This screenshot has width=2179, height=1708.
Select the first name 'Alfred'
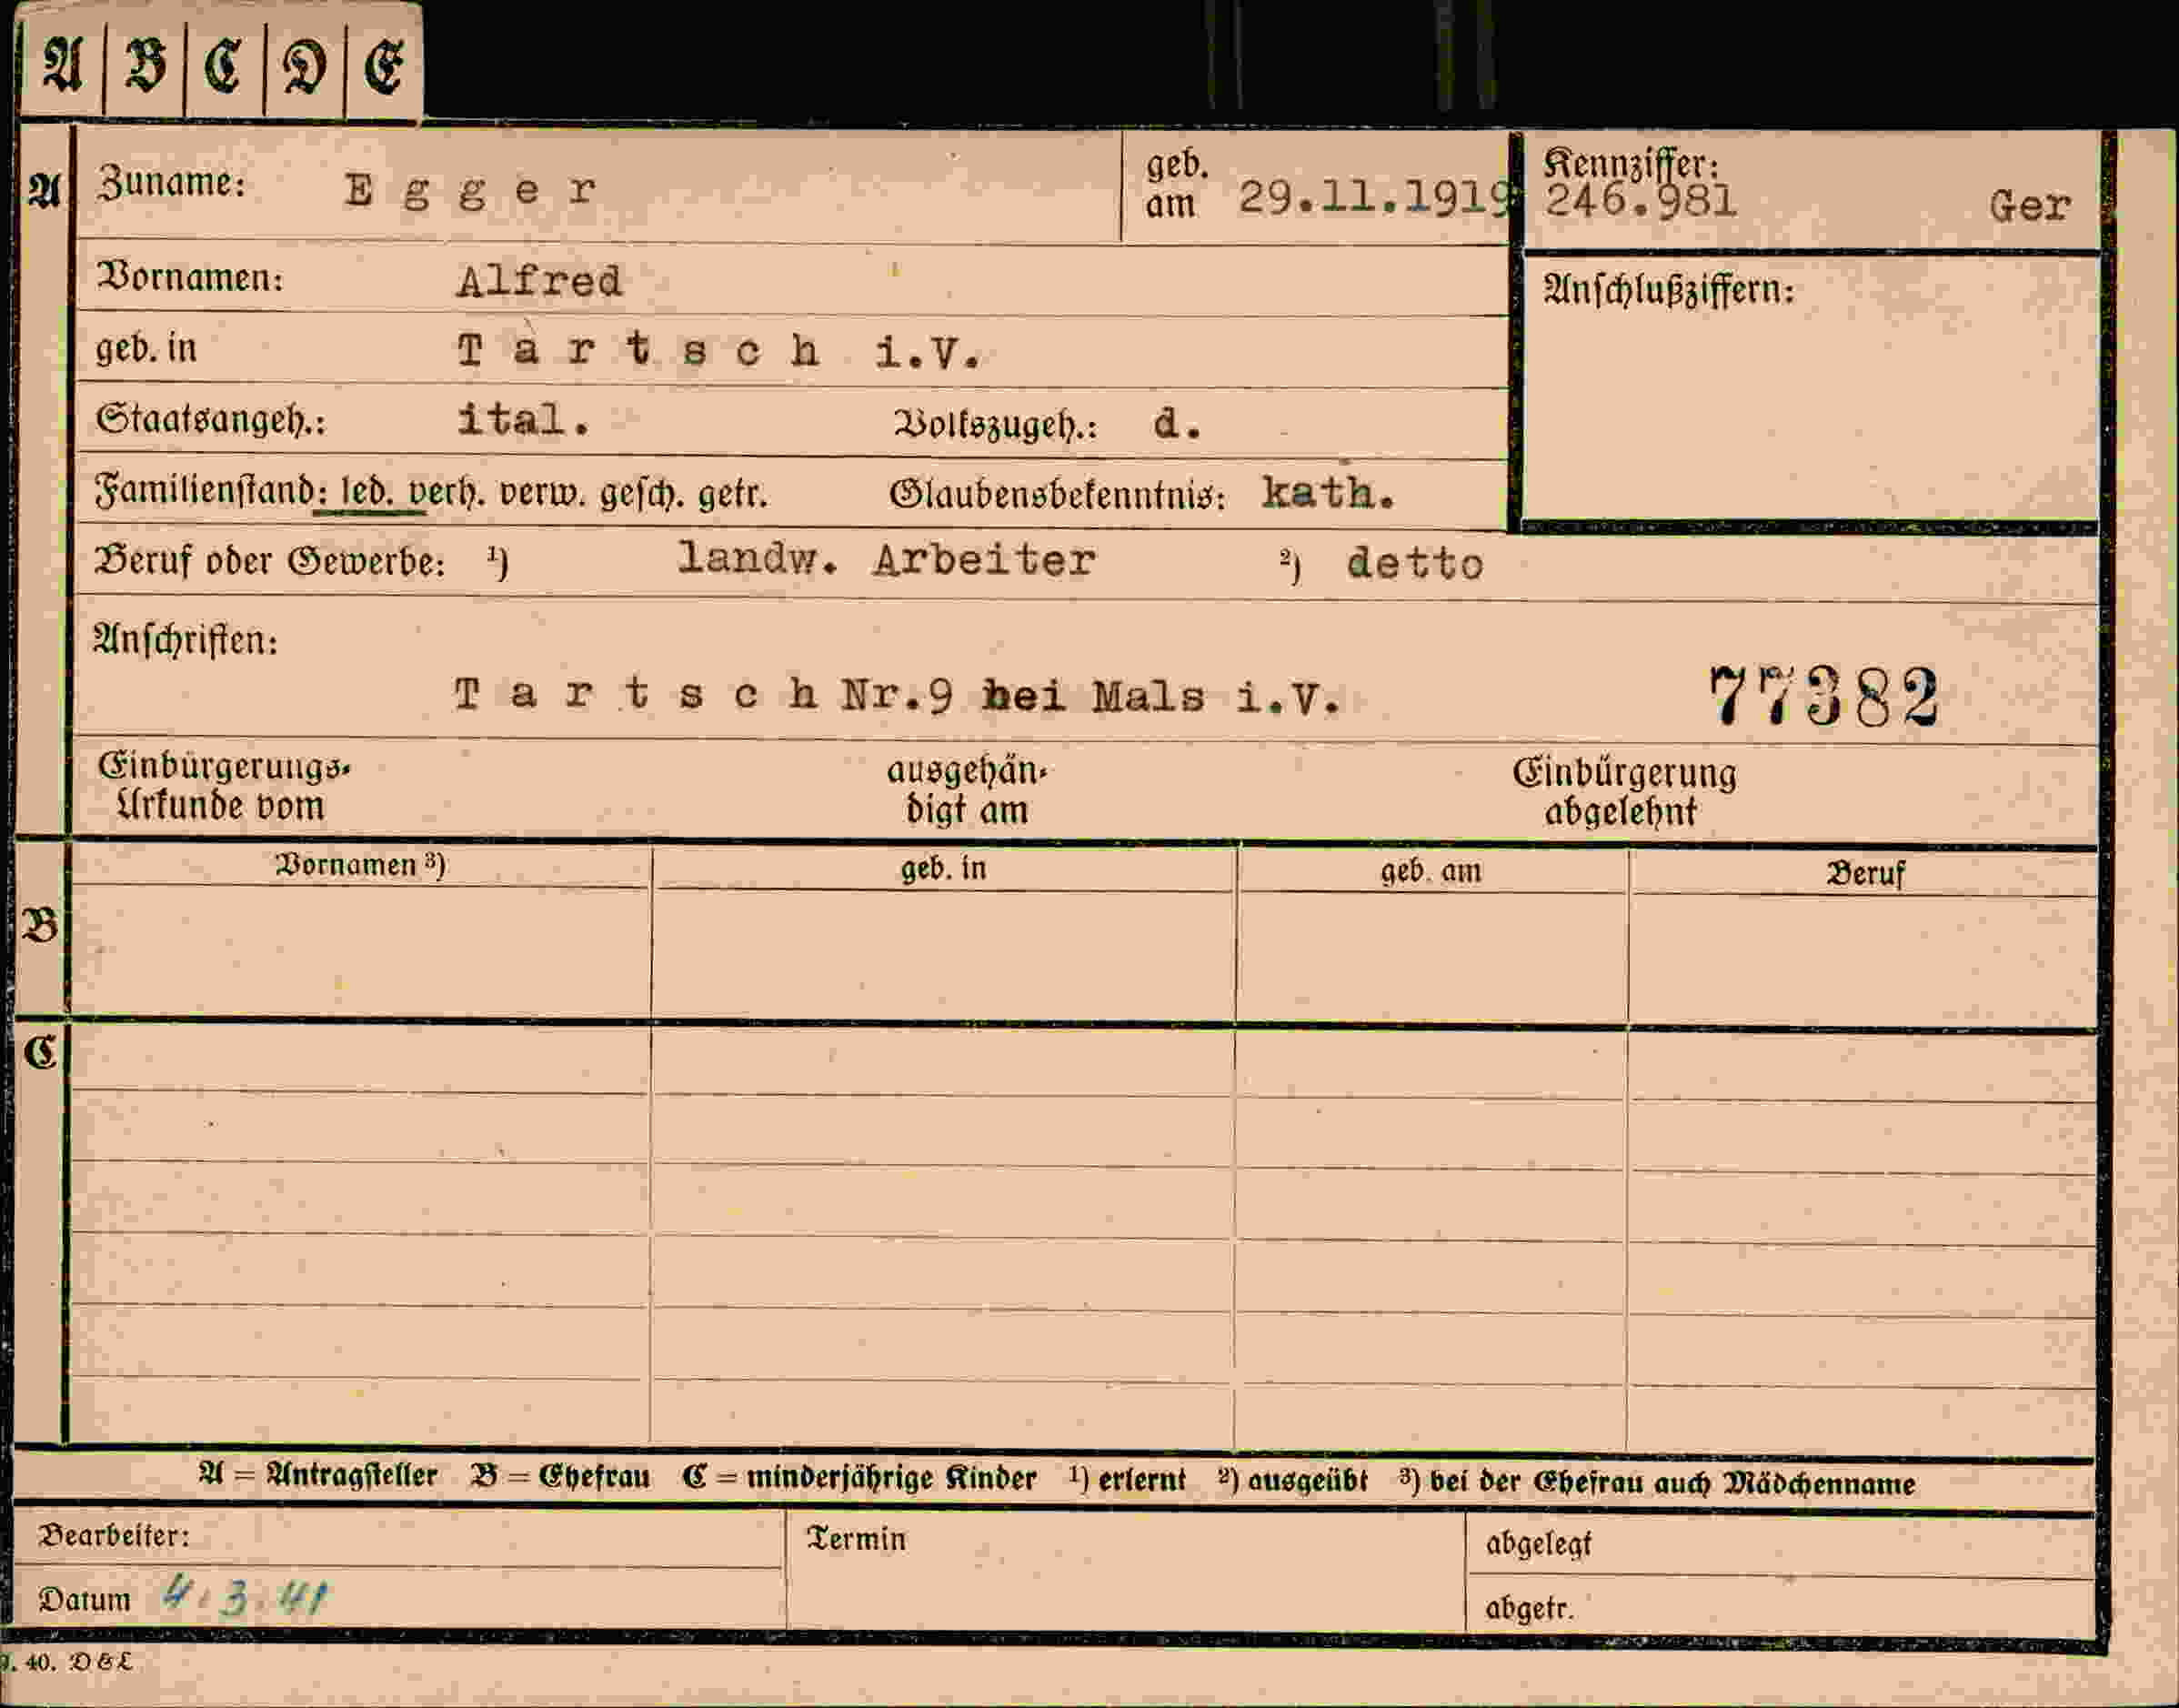[x=540, y=281]
